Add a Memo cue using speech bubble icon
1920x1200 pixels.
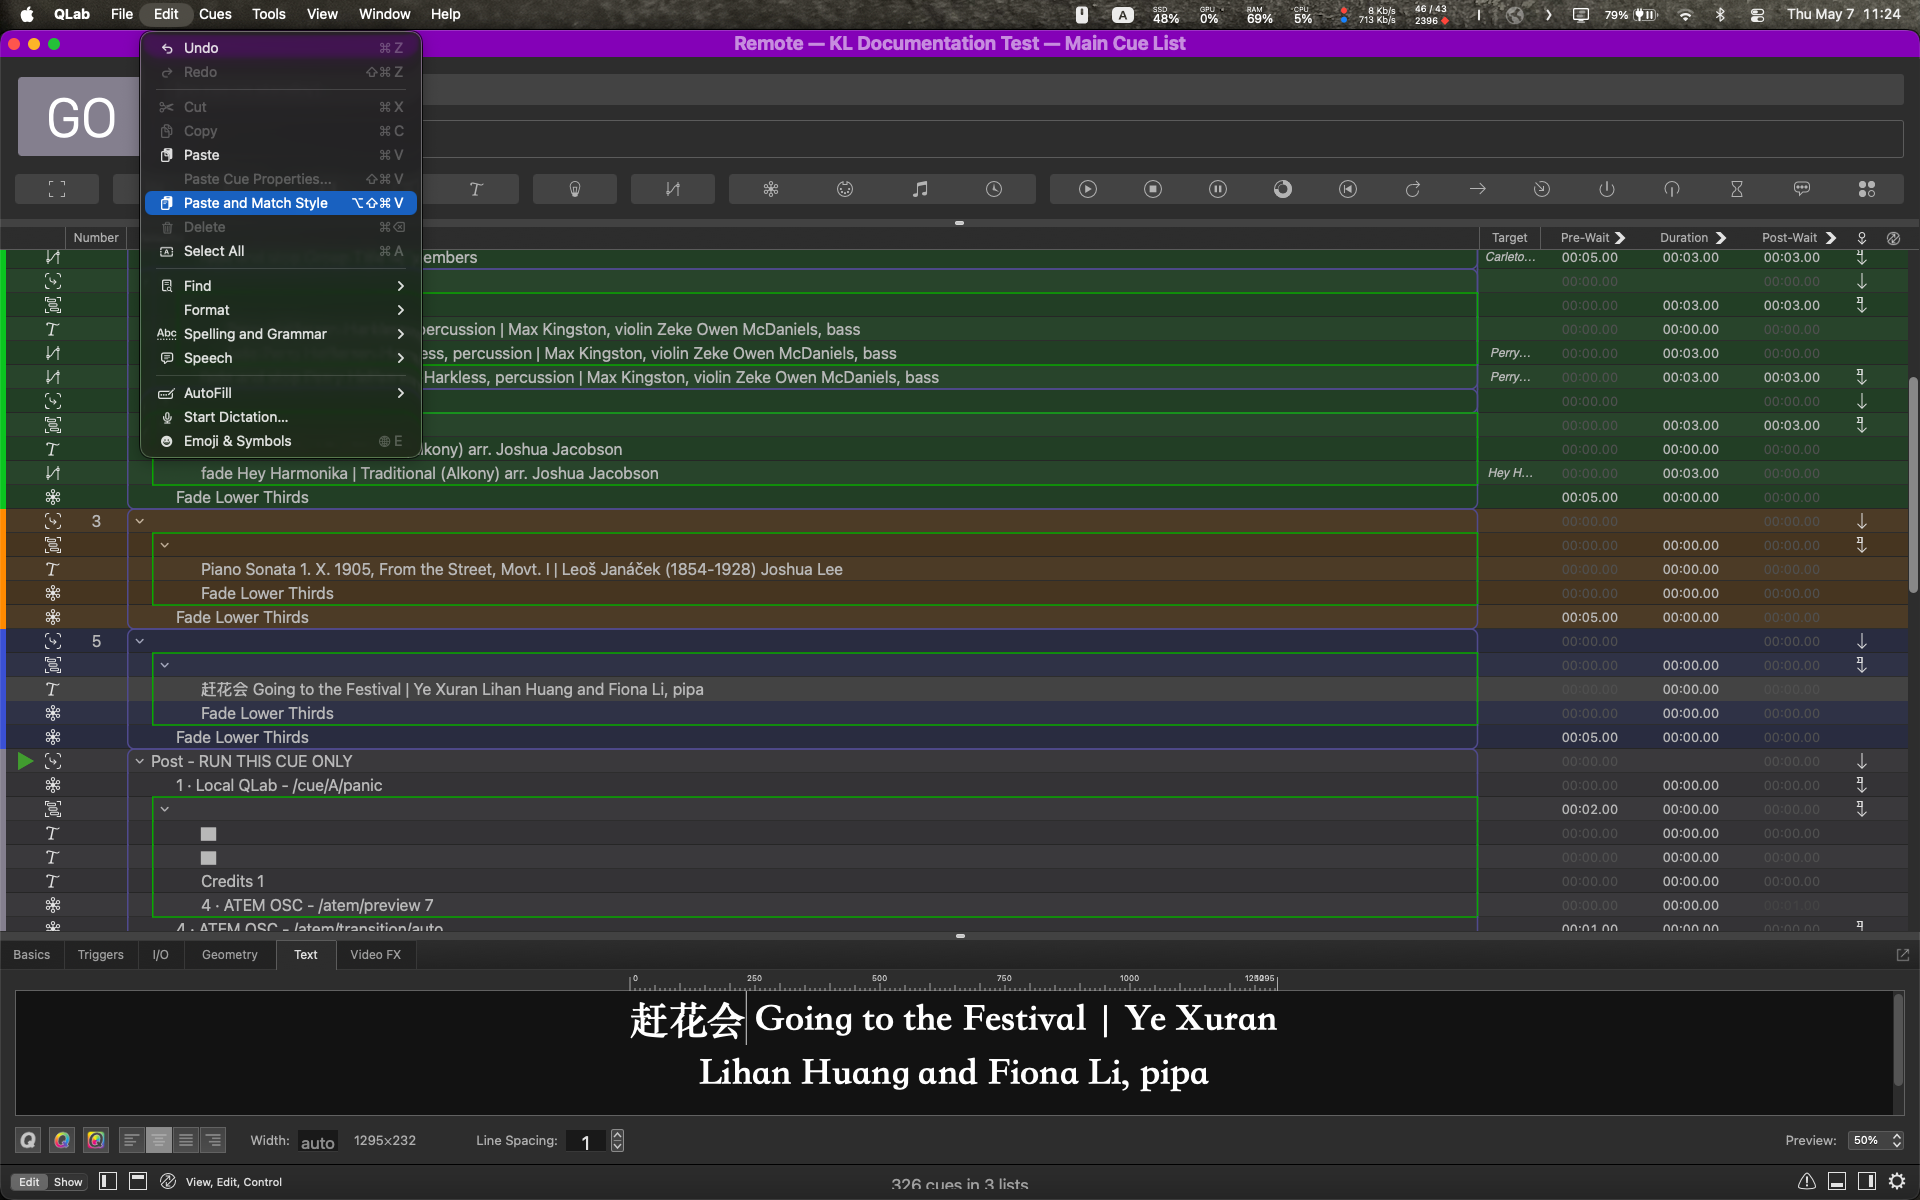coord(1802,189)
